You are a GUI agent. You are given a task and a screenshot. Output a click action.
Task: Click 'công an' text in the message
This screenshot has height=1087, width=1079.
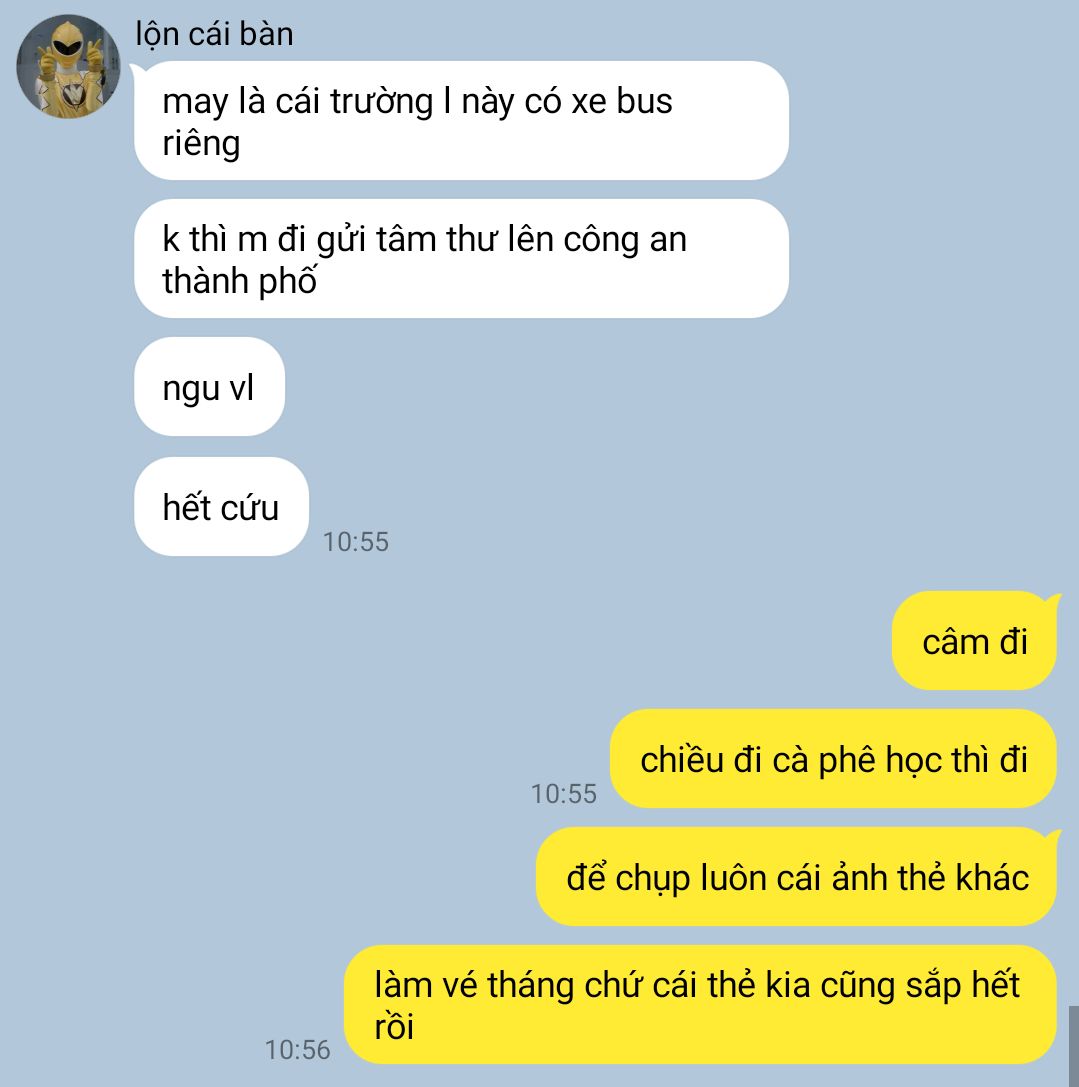coord(625,240)
